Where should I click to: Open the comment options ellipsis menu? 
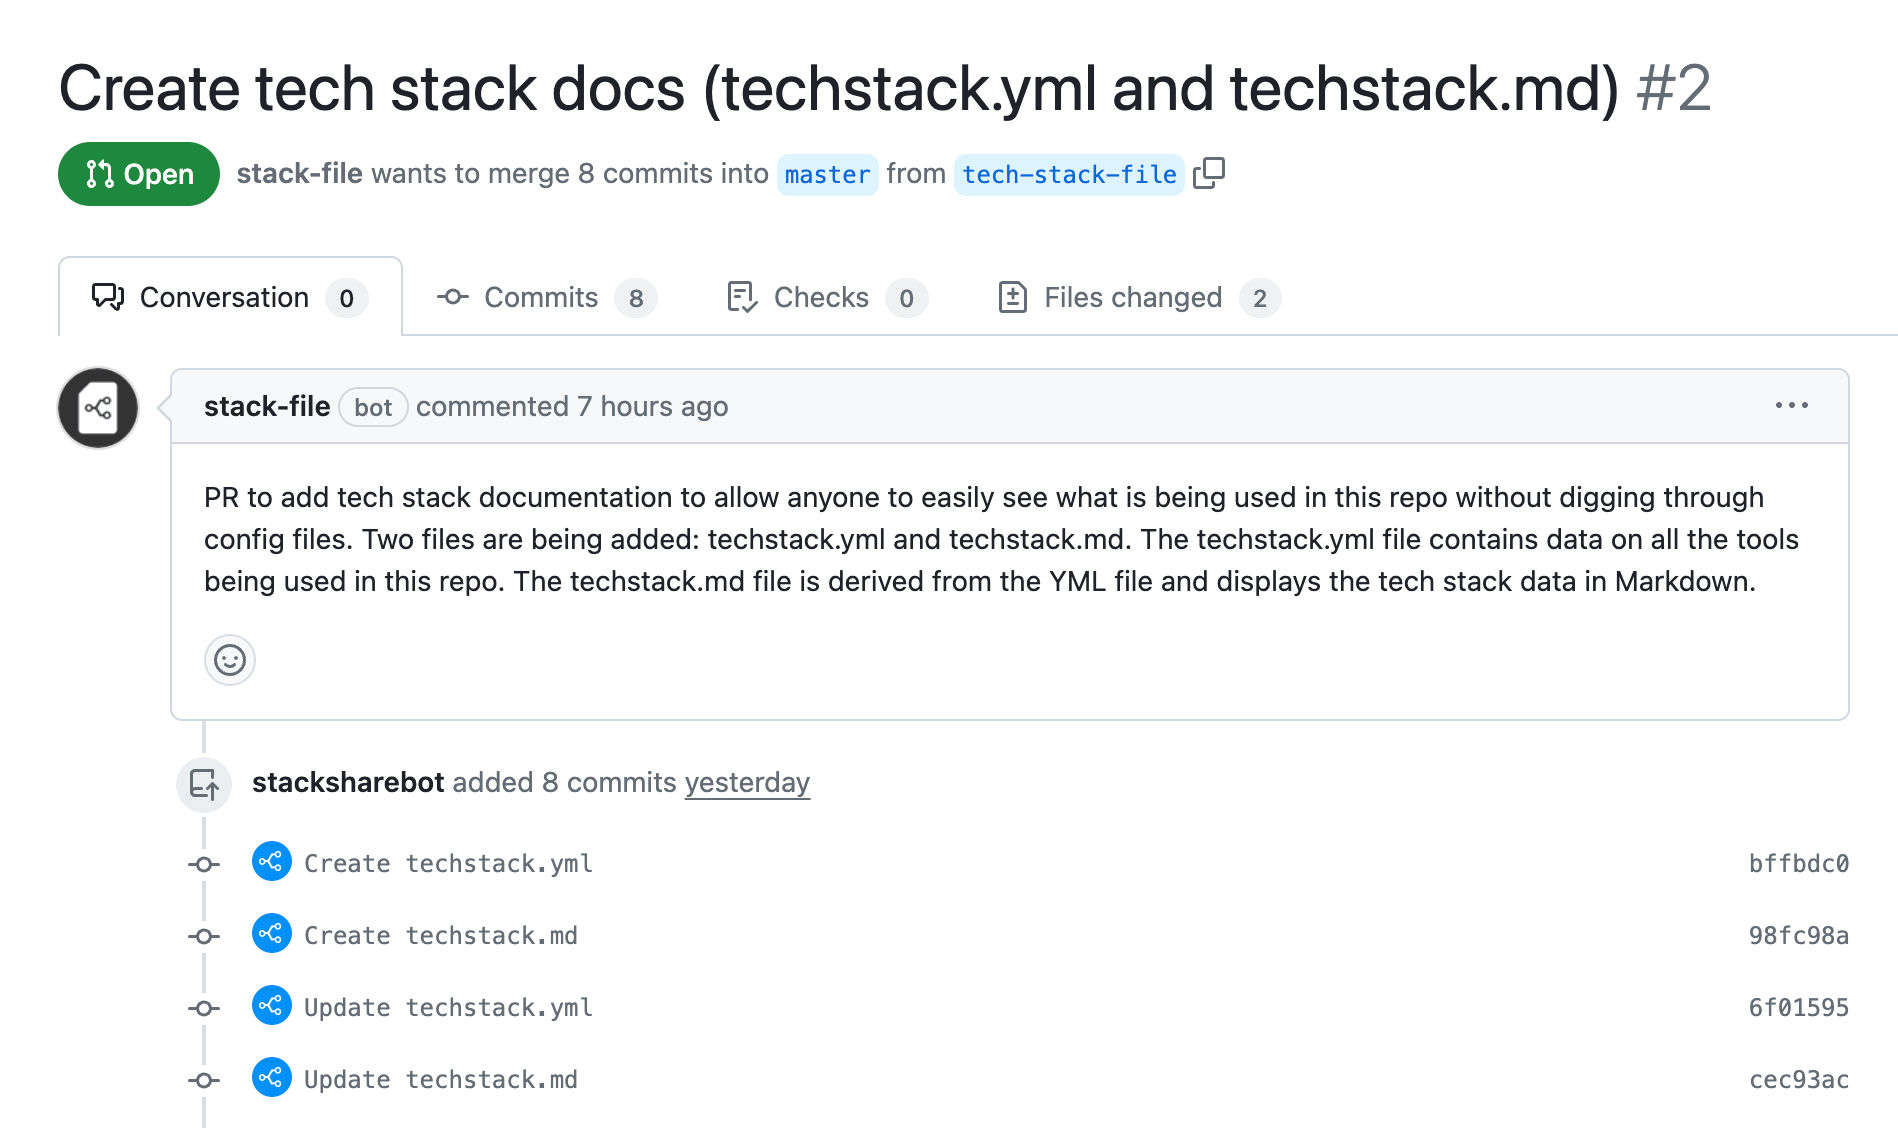point(1791,406)
